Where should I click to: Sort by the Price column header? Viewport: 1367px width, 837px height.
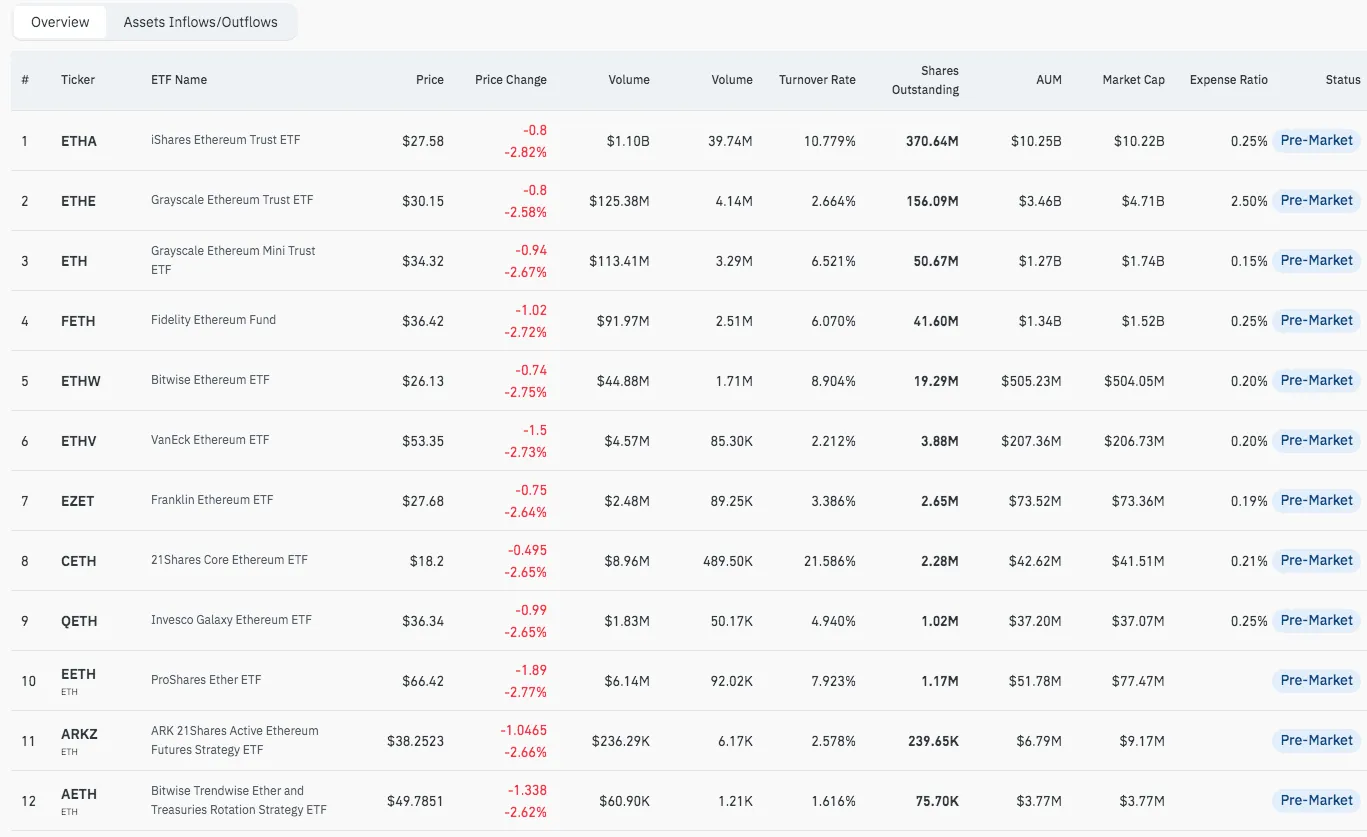point(430,80)
